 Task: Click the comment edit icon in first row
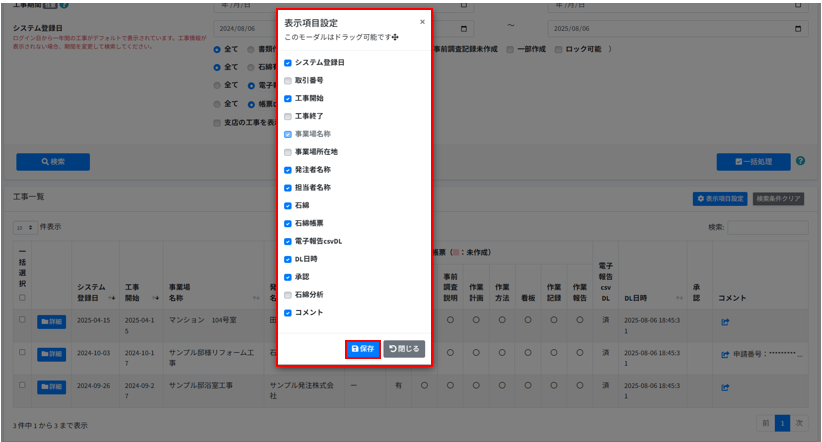[x=725, y=321]
